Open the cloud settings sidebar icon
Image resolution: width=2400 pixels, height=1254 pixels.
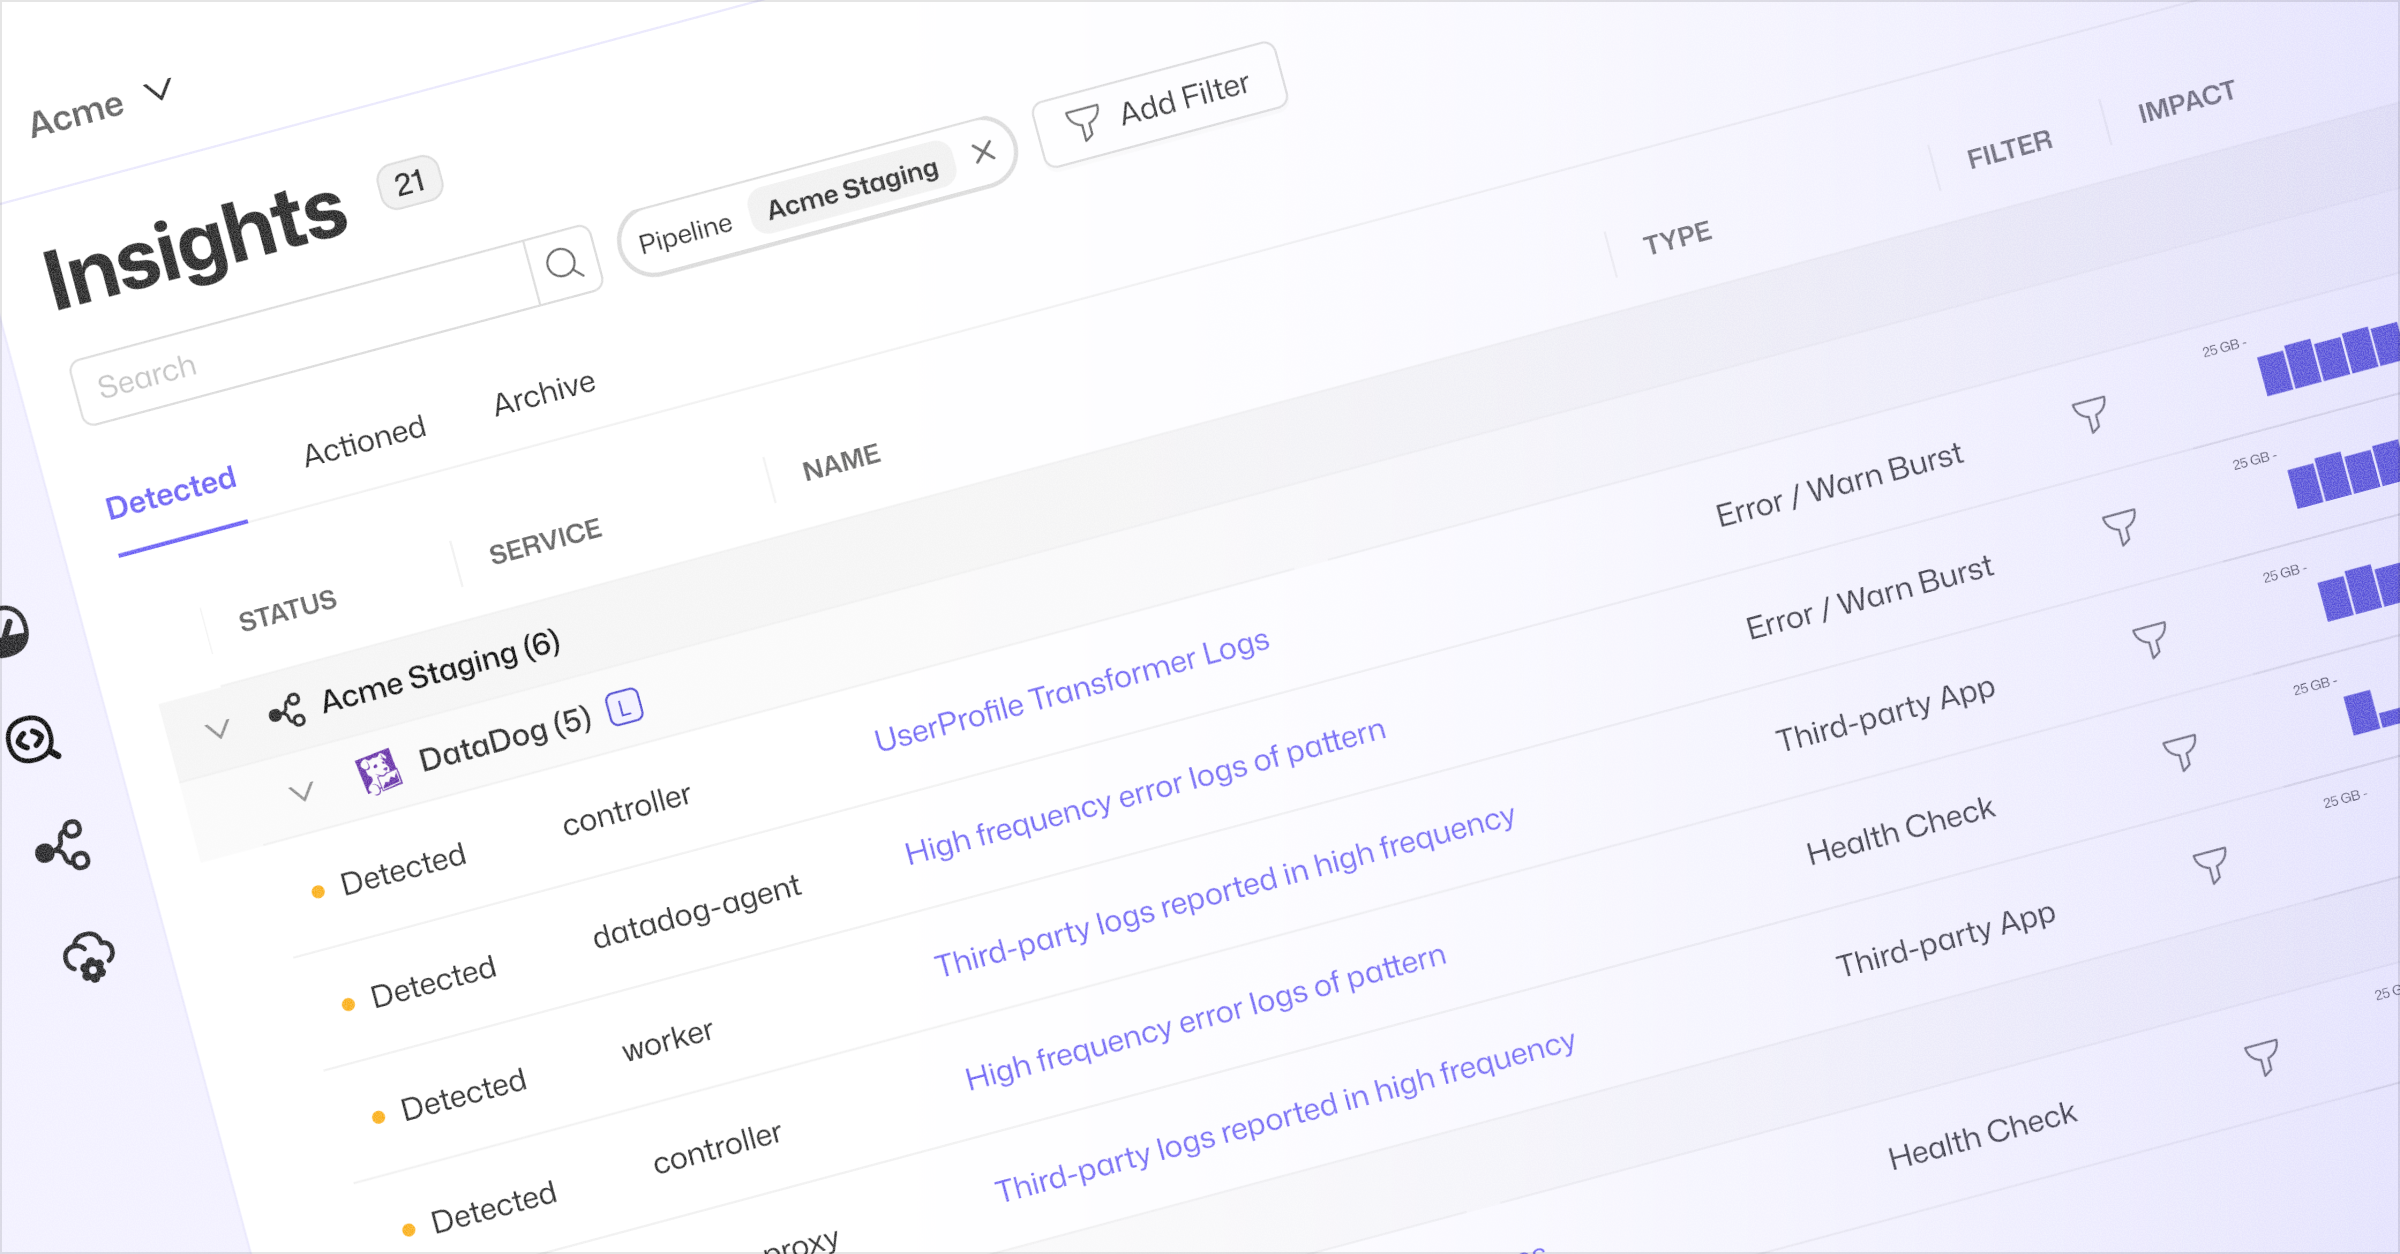coord(90,956)
